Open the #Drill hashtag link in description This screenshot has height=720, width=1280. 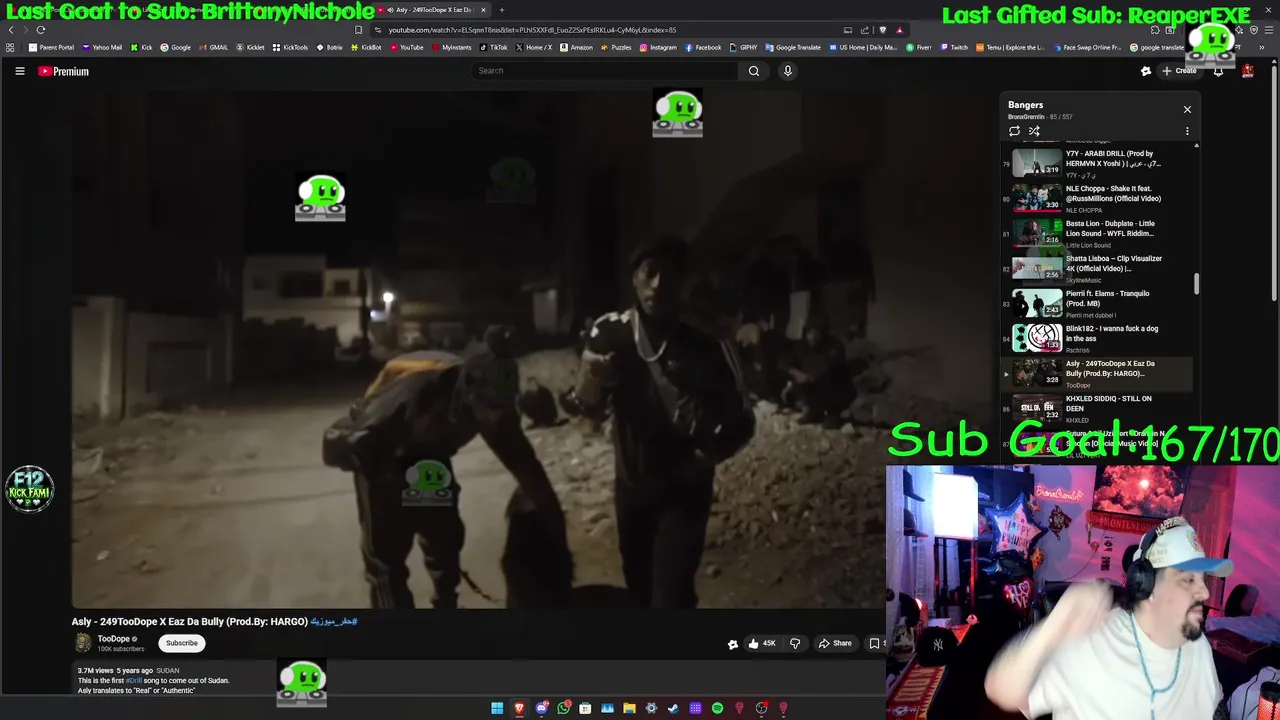pos(133,680)
